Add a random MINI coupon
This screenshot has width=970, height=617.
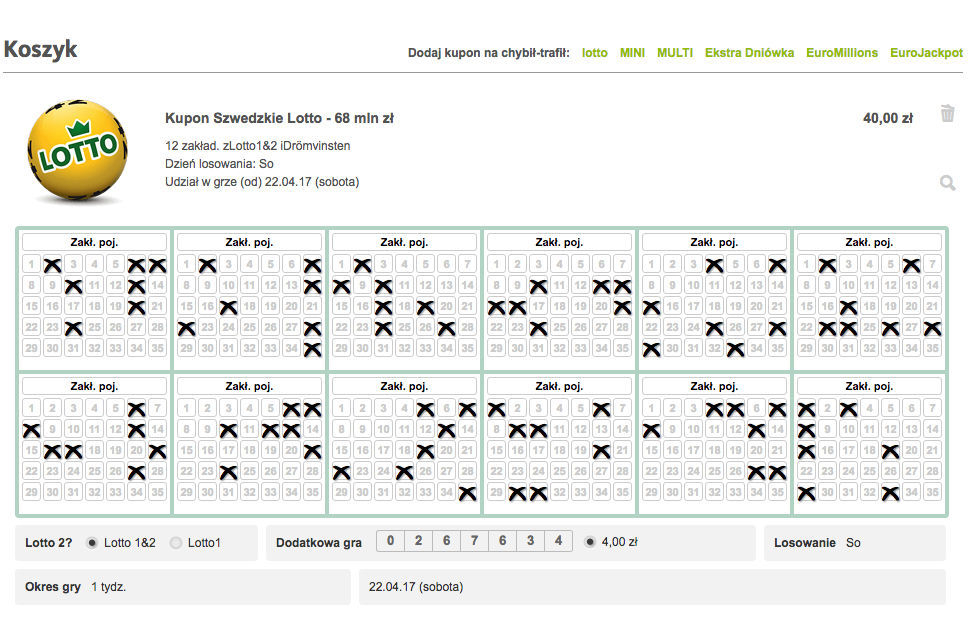(632, 53)
